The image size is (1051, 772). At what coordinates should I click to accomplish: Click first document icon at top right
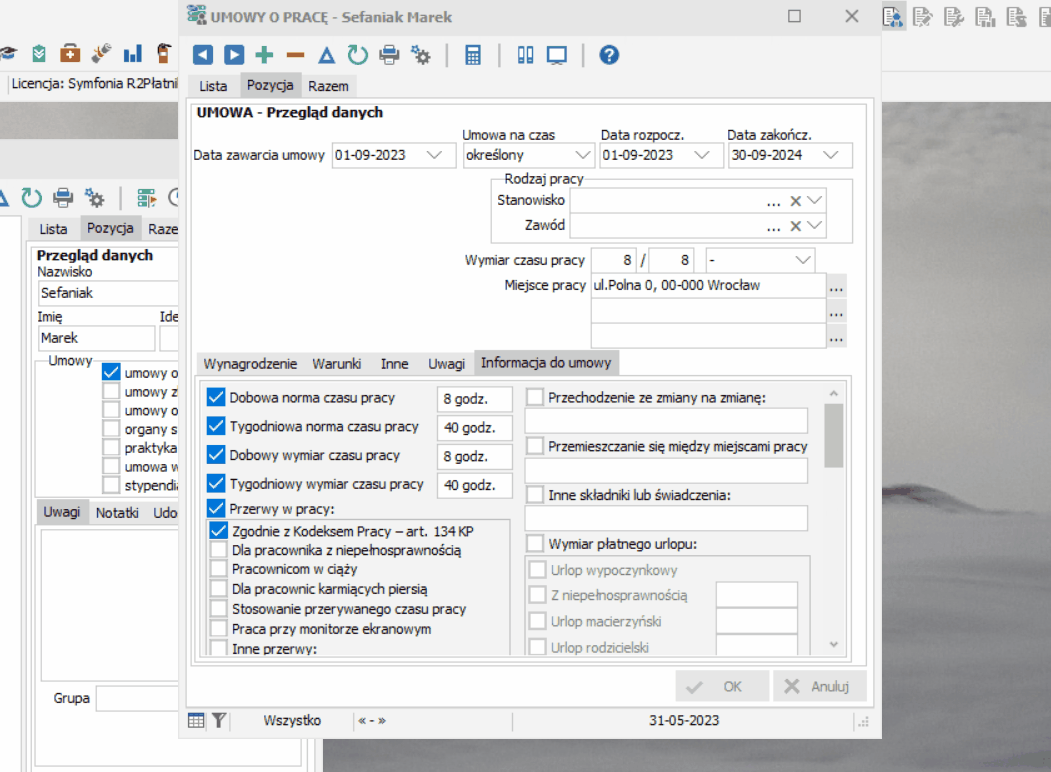point(892,17)
